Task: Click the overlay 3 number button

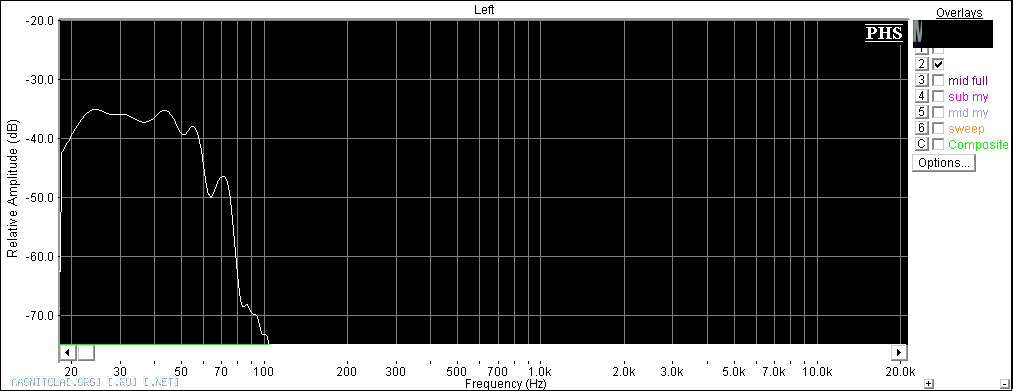Action: pyautogui.click(x=922, y=80)
